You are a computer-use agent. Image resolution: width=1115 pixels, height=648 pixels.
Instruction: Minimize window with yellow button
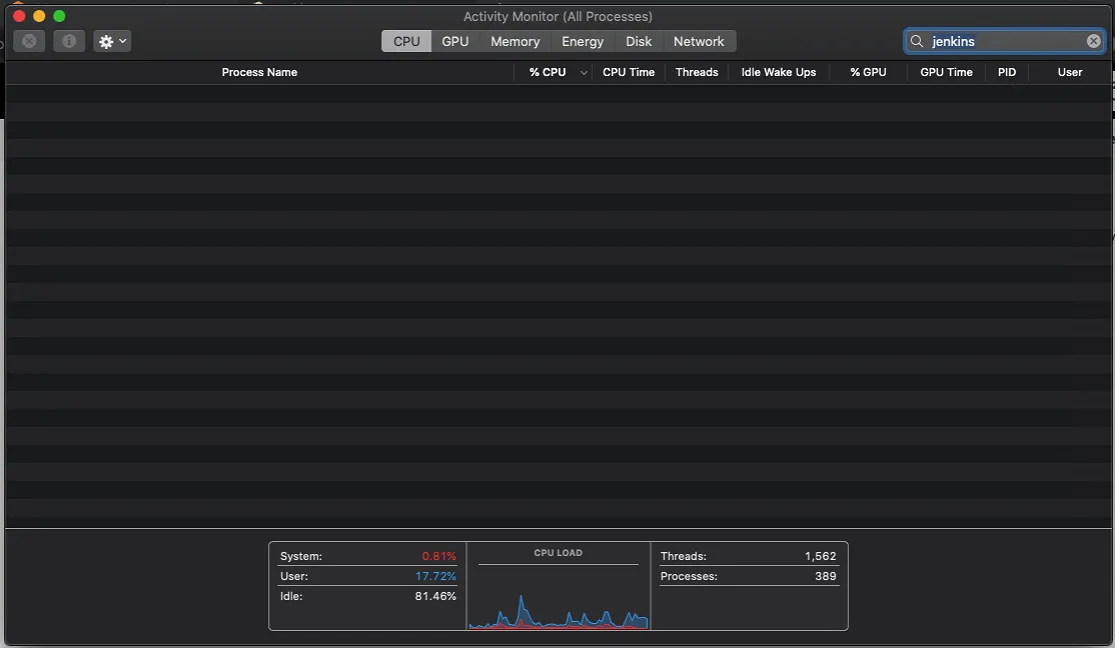pyautogui.click(x=39, y=16)
